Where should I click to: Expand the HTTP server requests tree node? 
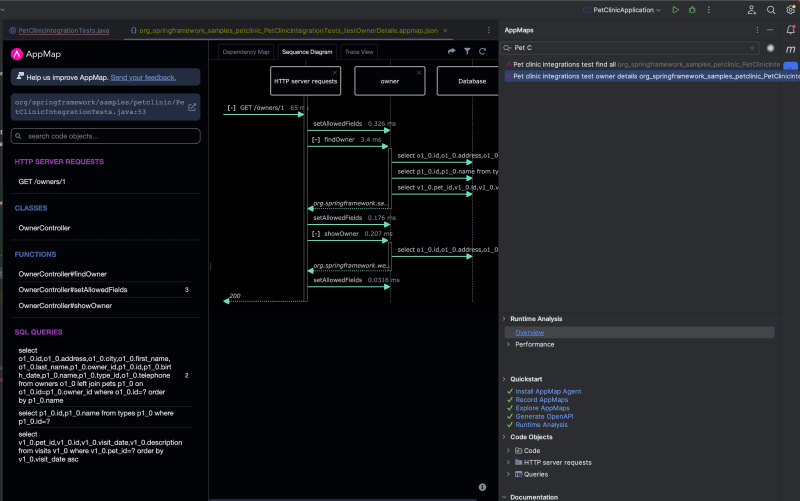pyautogui.click(x=508, y=462)
